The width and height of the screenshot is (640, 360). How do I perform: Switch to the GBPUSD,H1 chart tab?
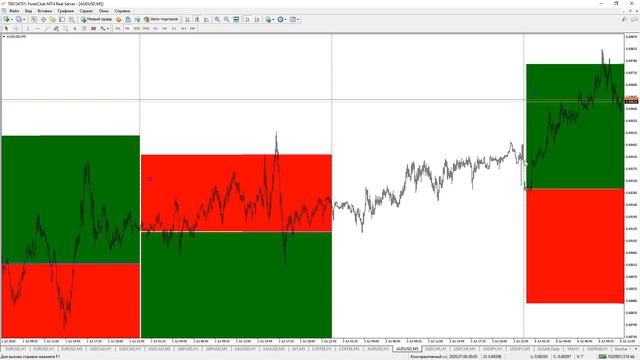(187, 349)
